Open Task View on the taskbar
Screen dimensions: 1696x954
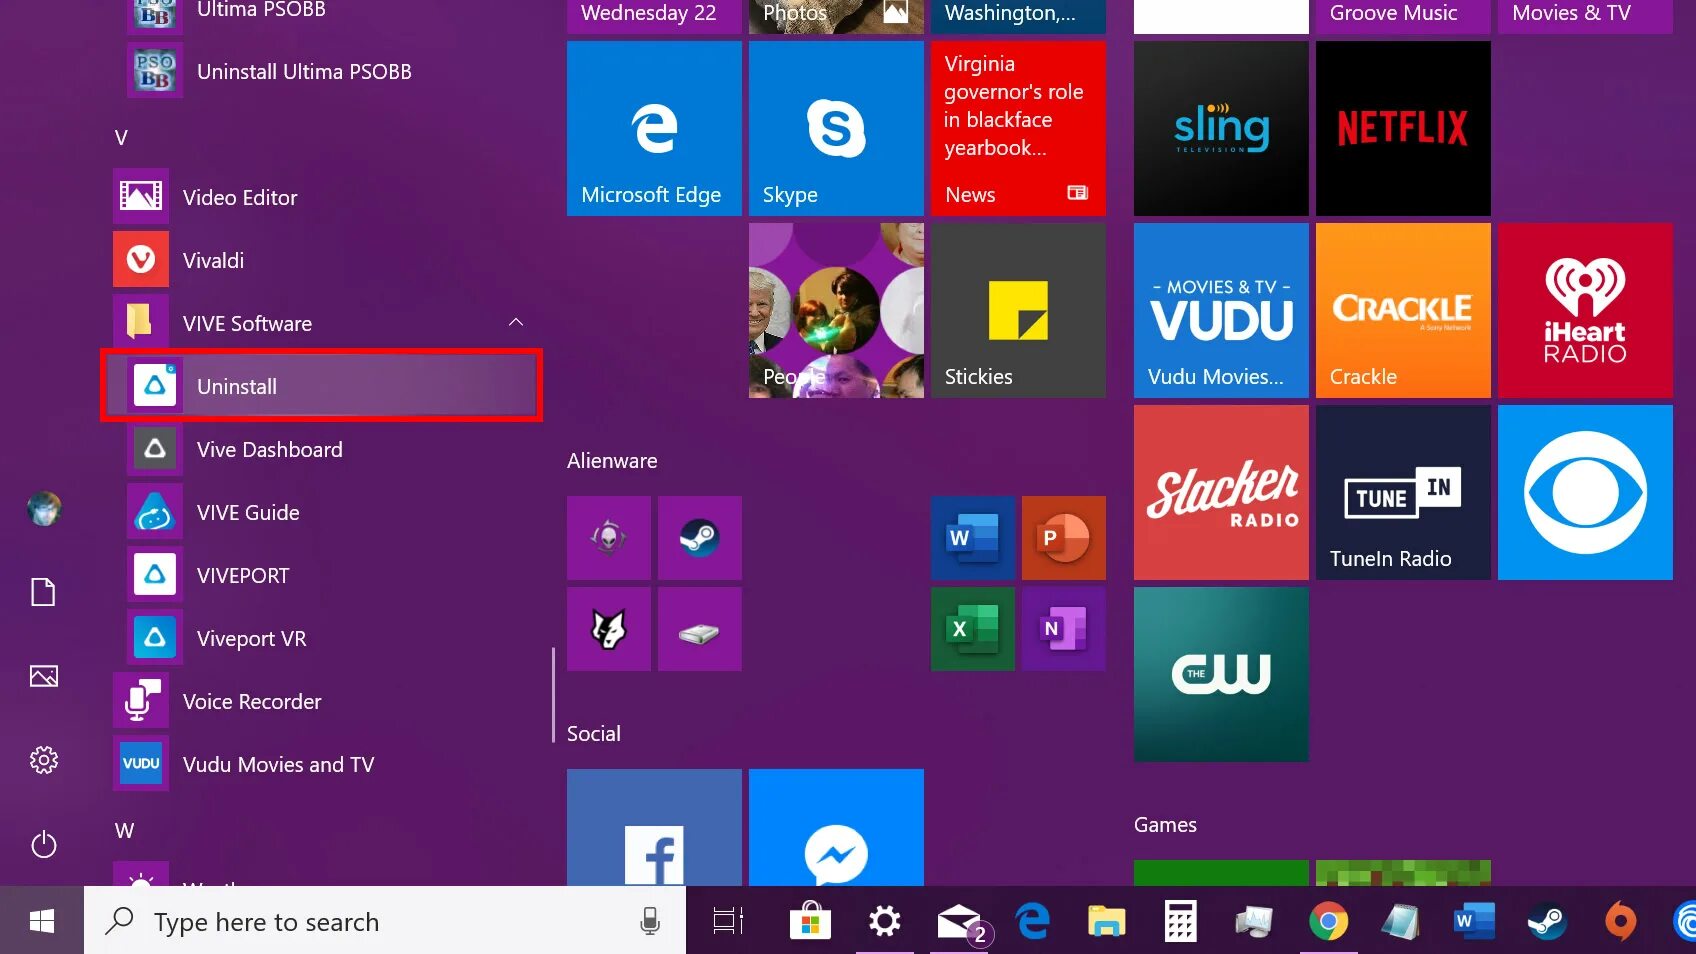pos(728,921)
